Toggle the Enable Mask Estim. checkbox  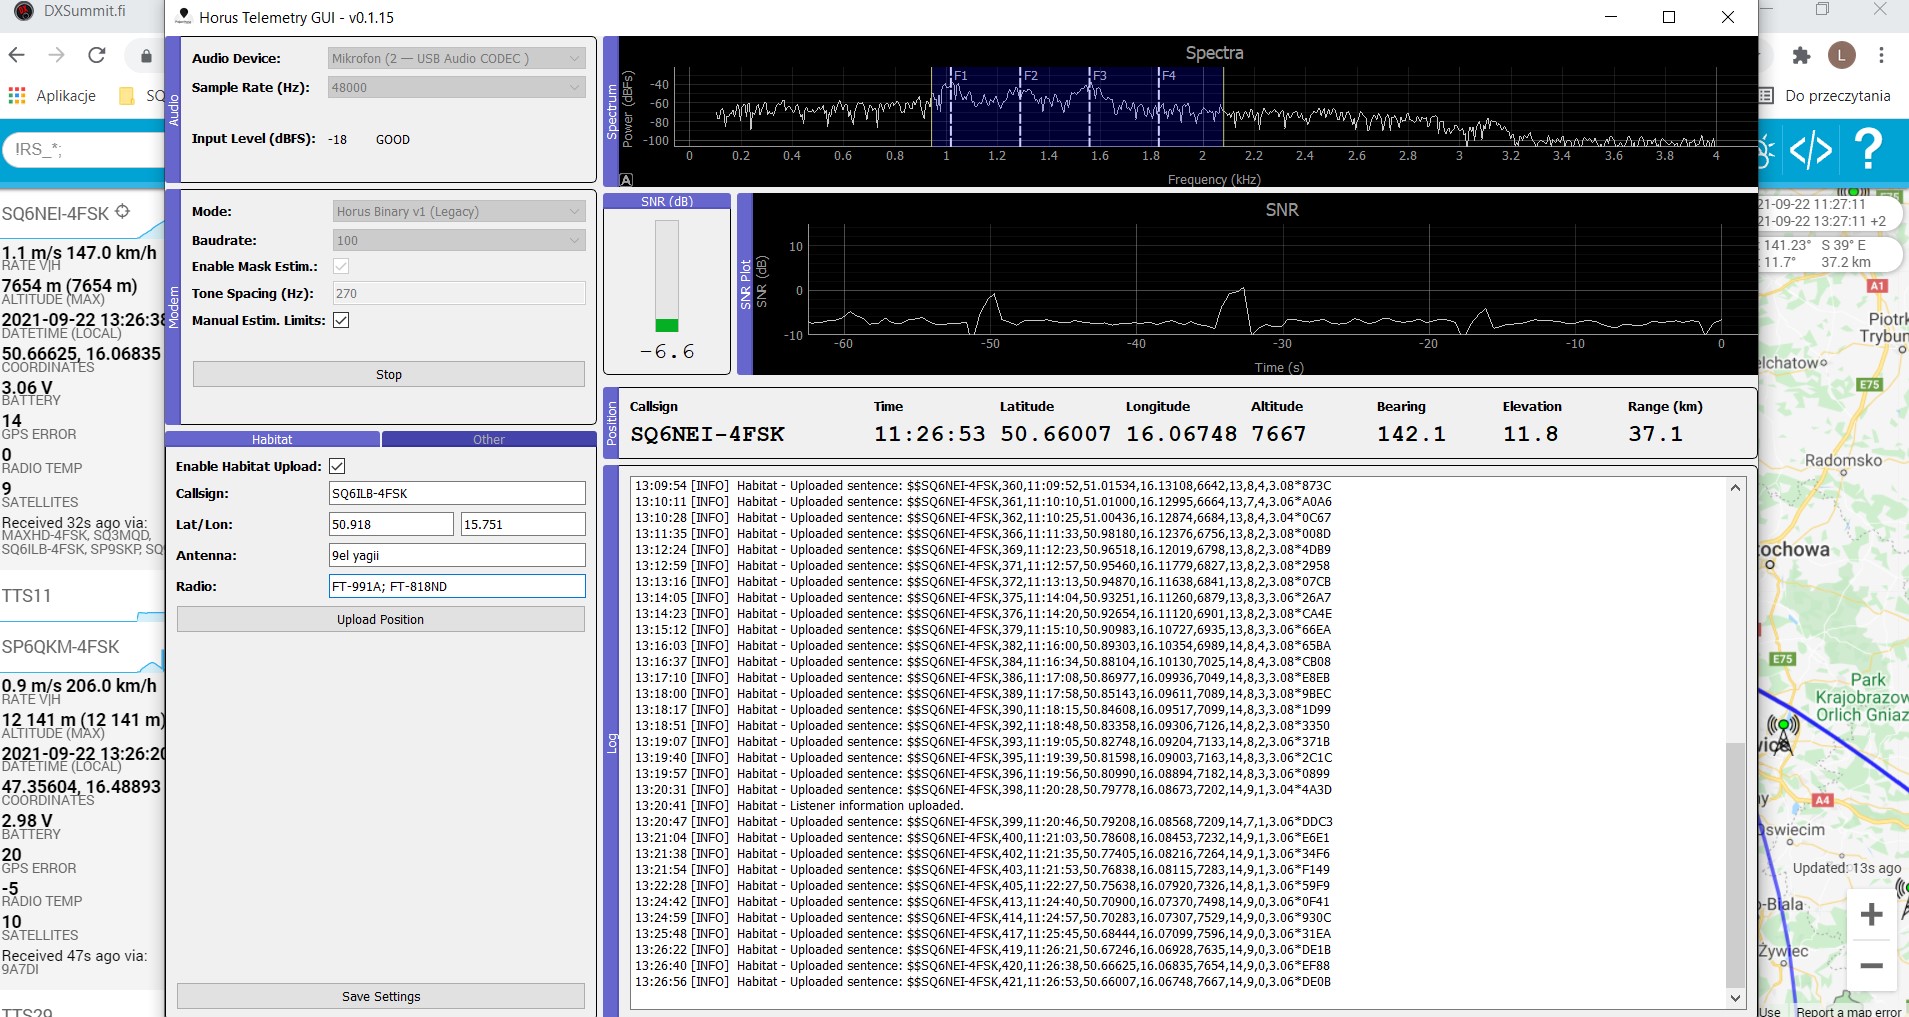click(341, 266)
